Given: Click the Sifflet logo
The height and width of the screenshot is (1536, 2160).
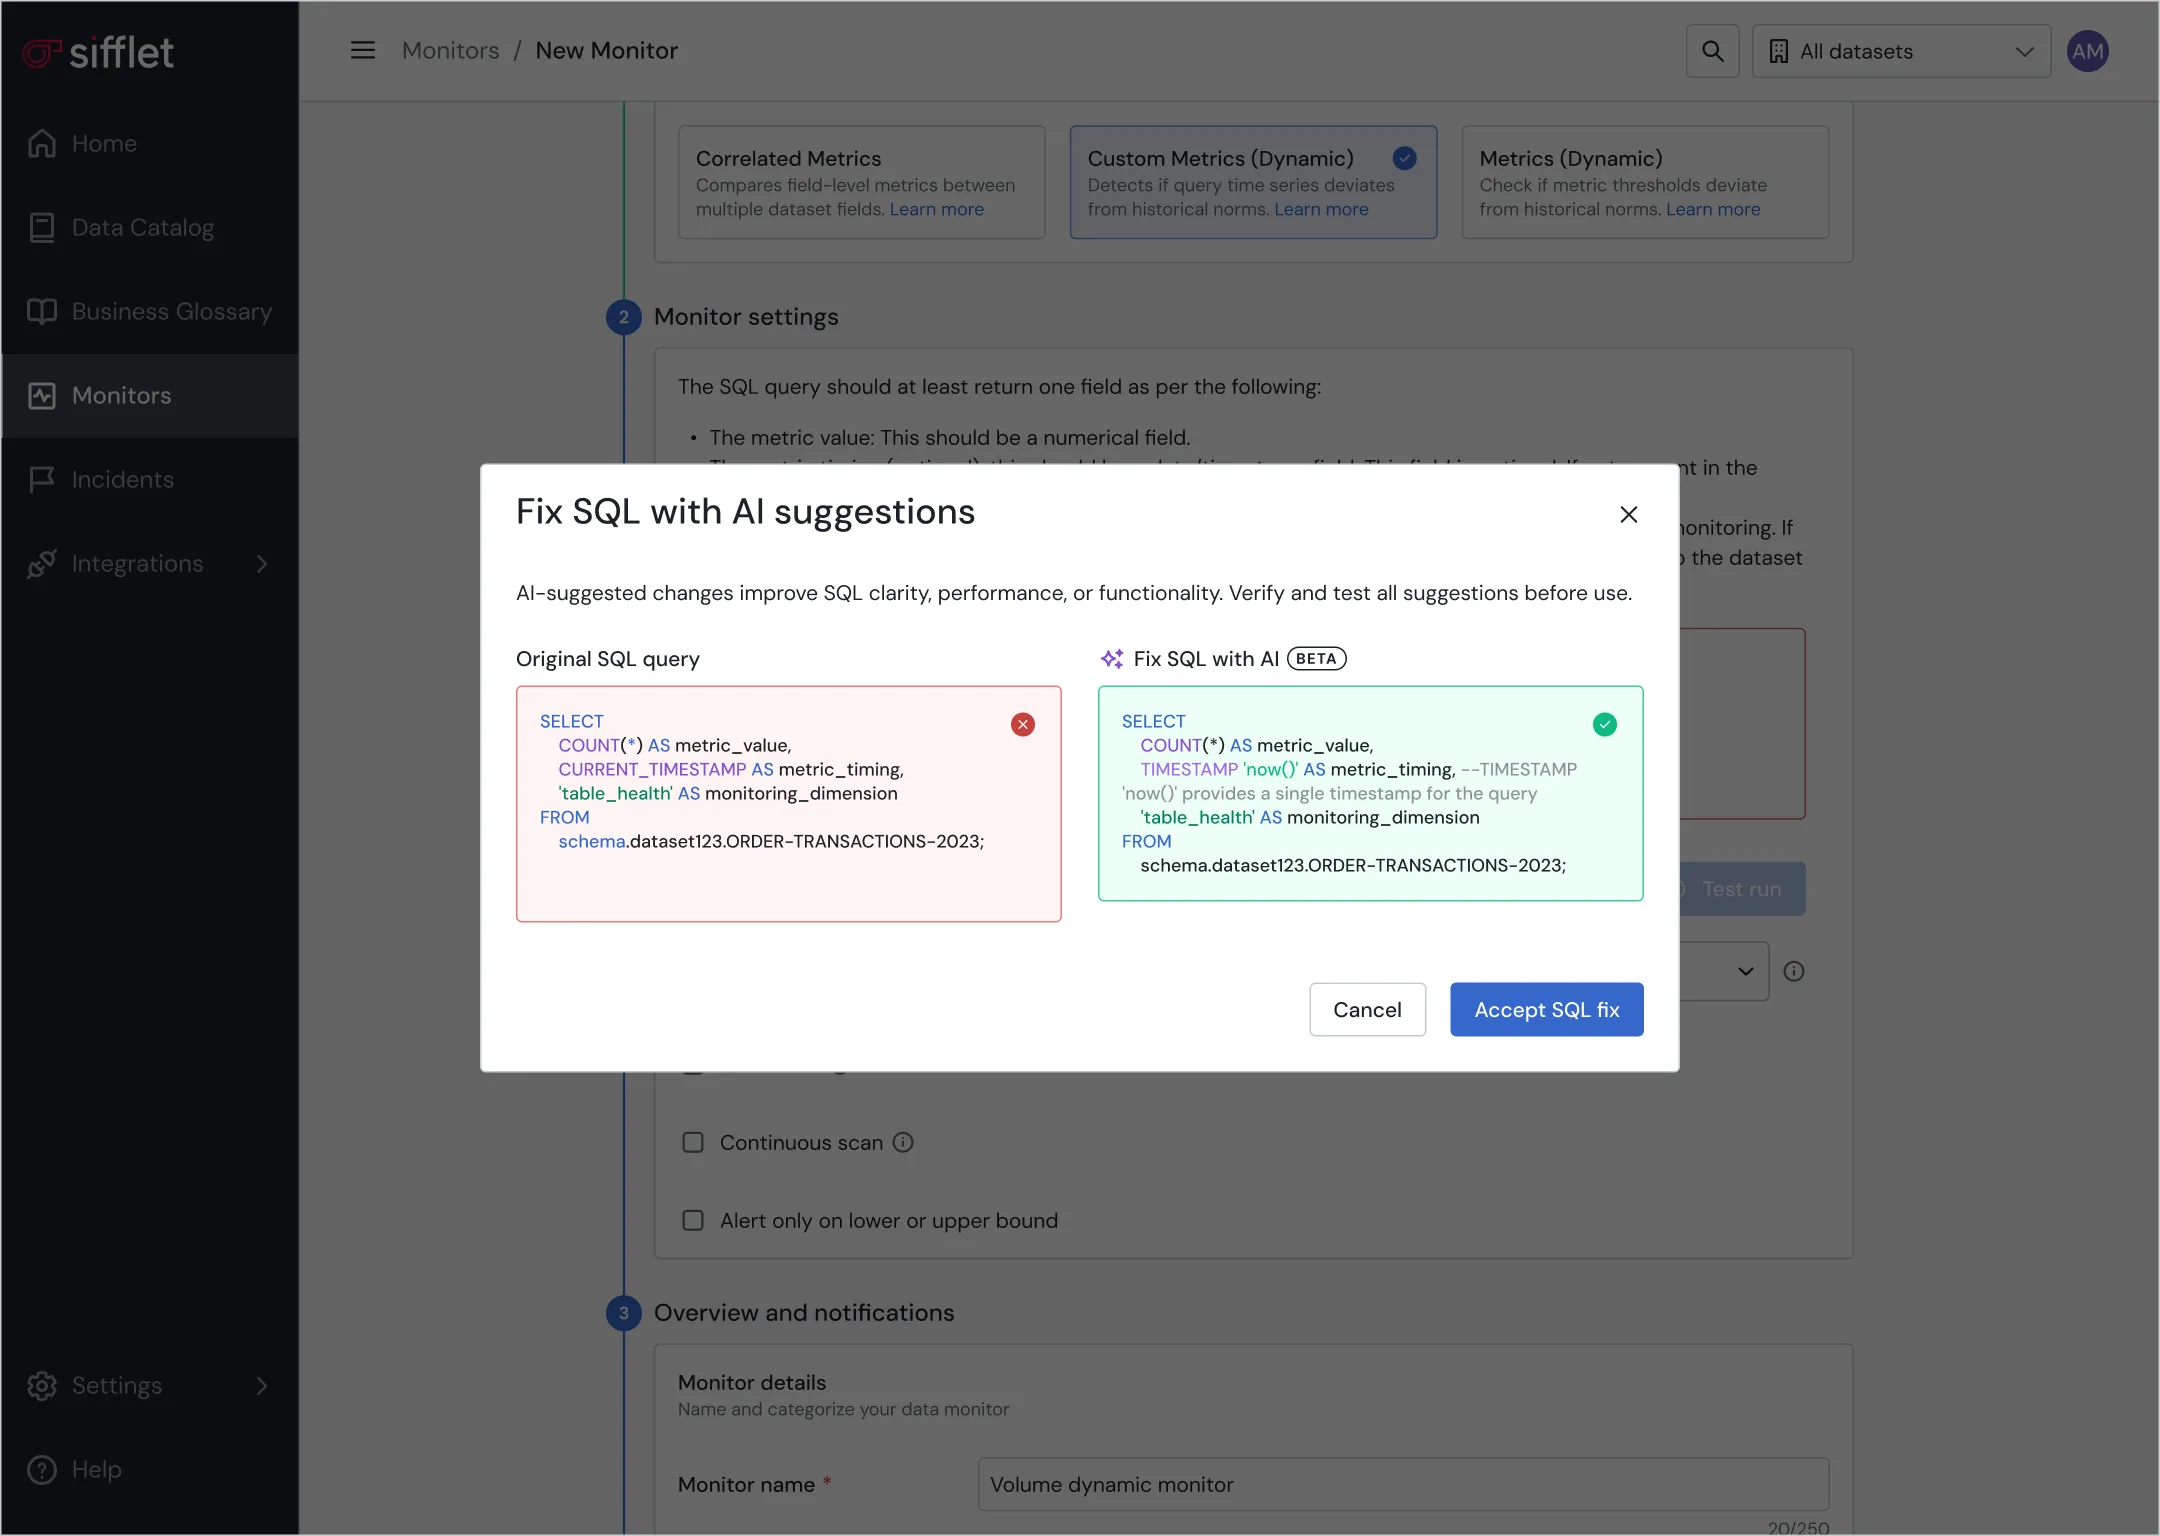Looking at the screenshot, I should pos(98,52).
